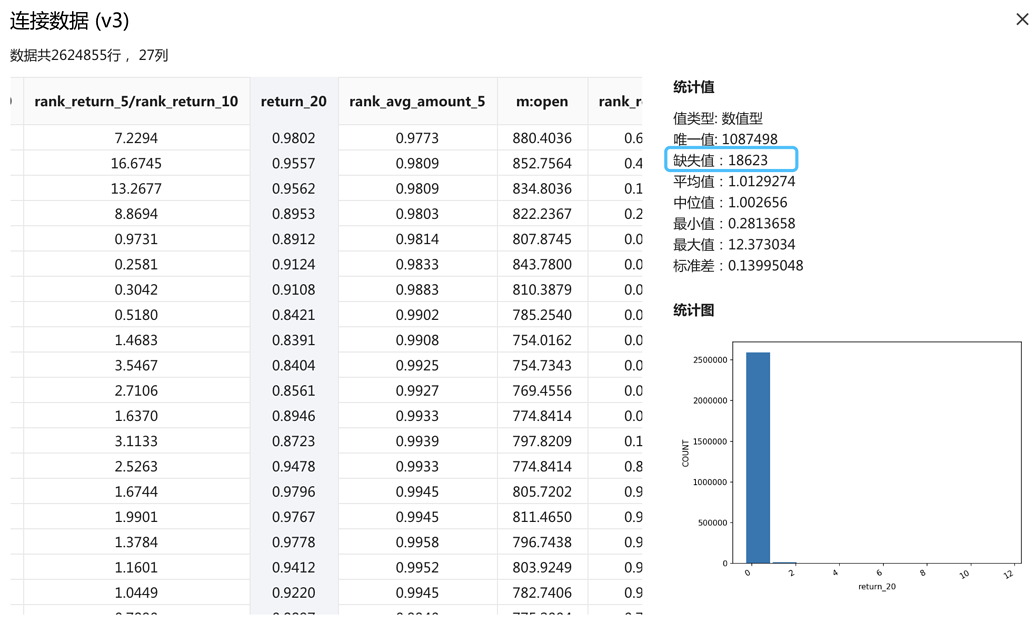Click the 唯一值 1087498 statistic line
Viewport: 1035px width, 622px height.
(x=725, y=139)
